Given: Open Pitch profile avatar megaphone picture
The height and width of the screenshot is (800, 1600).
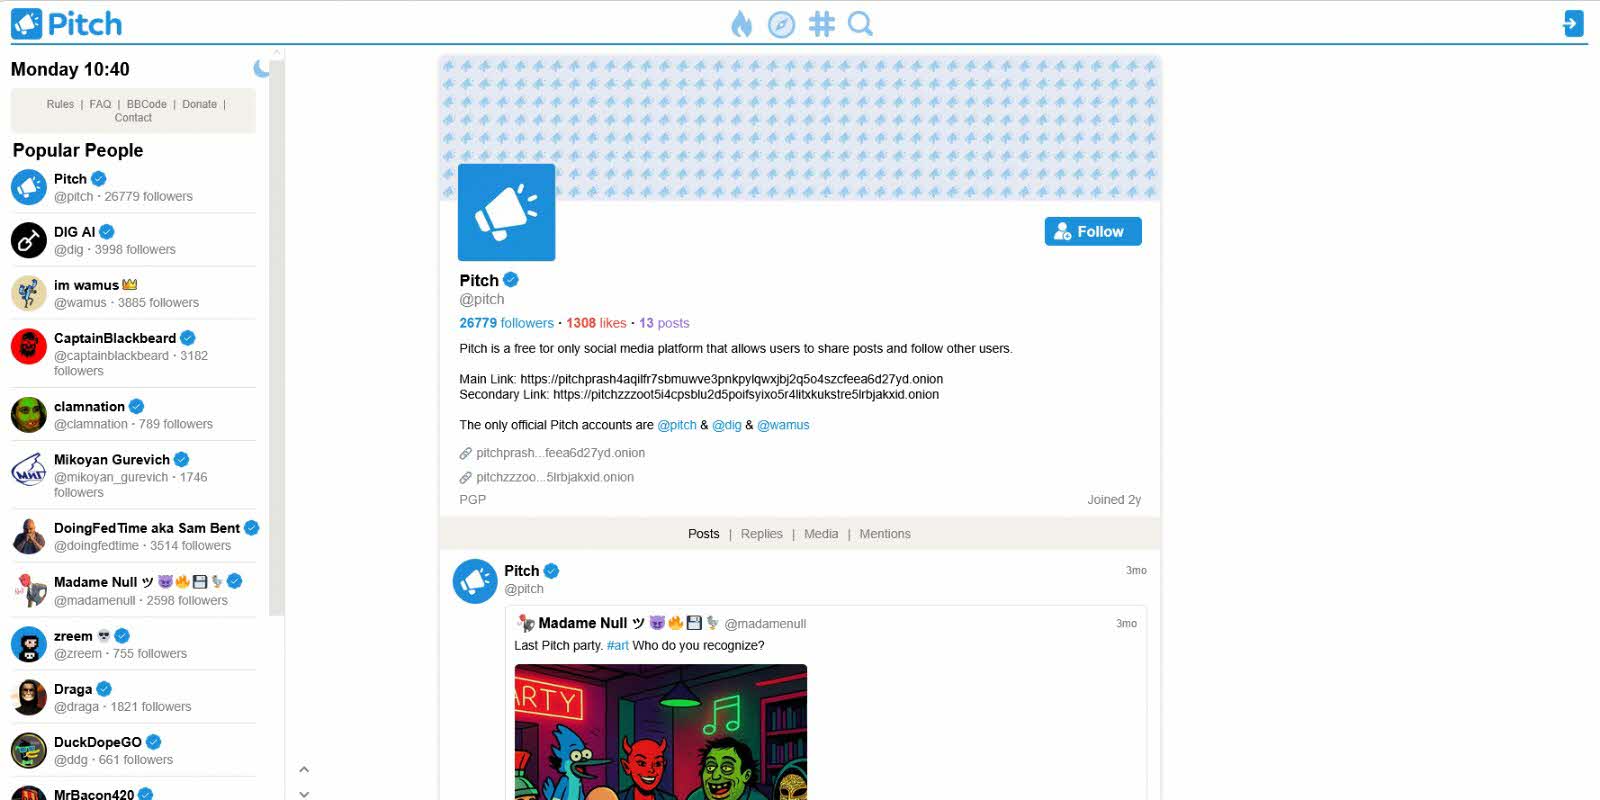Looking at the screenshot, I should pos(506,213).
